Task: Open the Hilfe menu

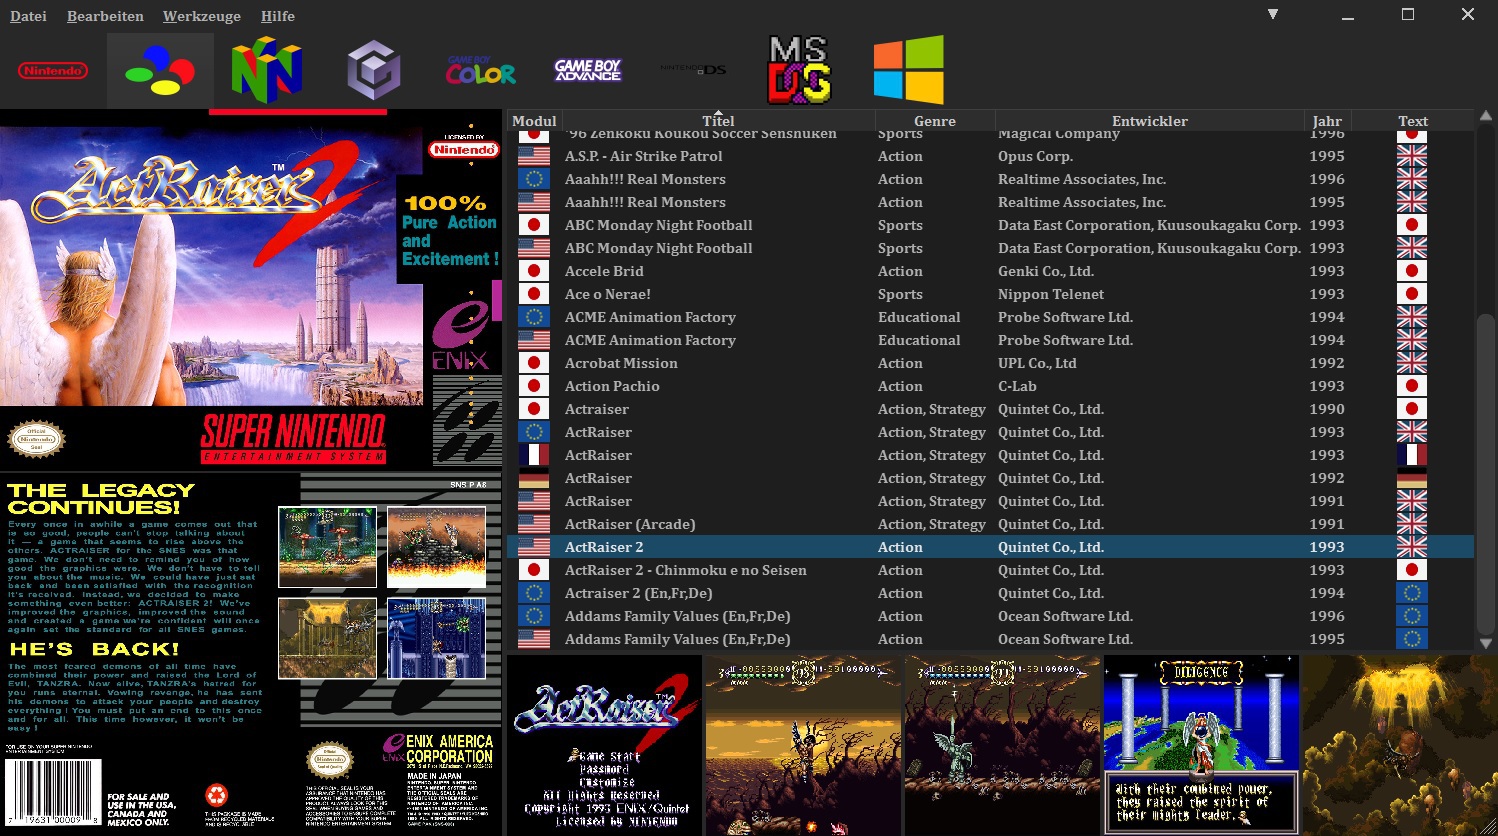Action: click(x=277, y=16)
